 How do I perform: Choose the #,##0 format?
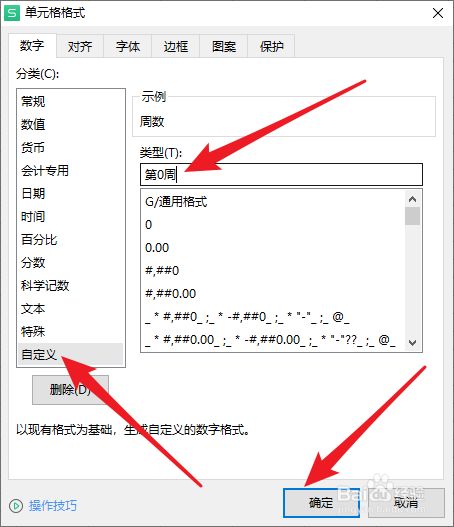click(x=273, y=271)
